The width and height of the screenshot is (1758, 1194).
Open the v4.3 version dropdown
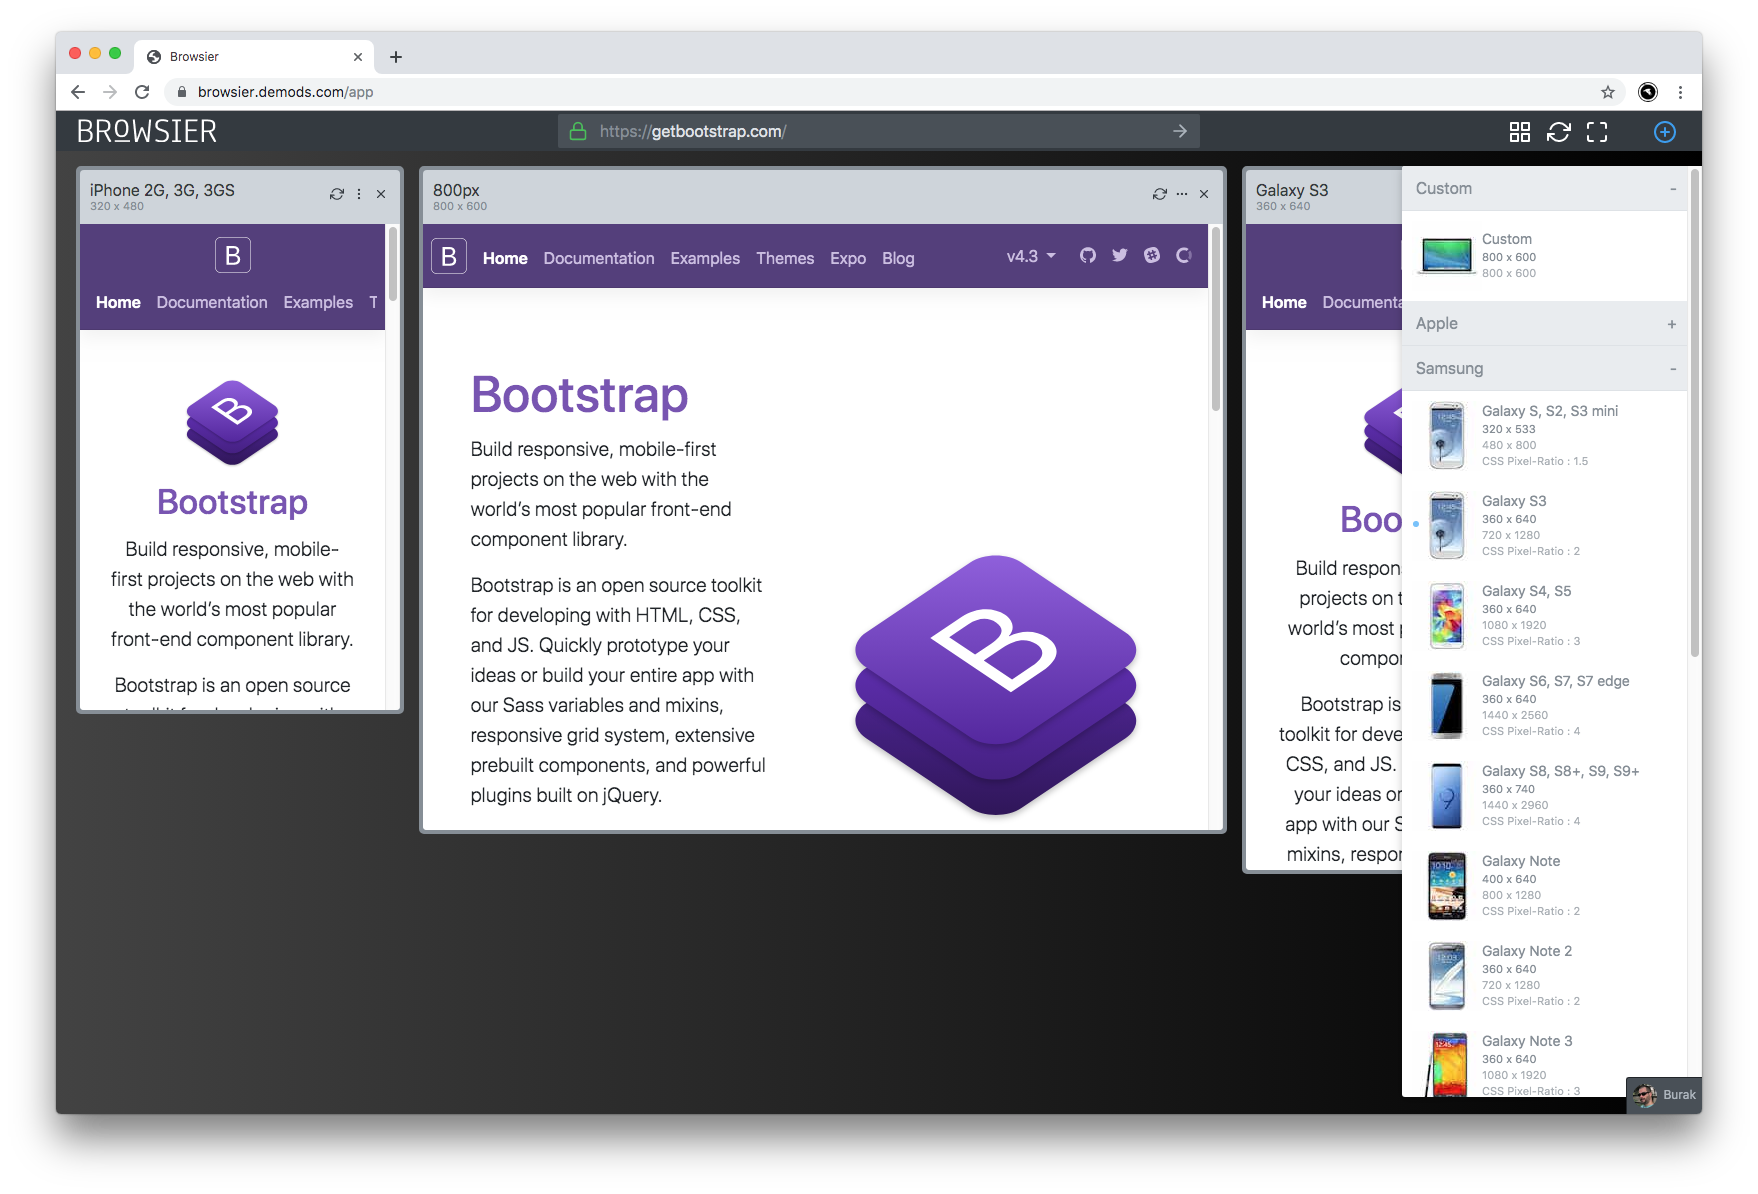1031,256
